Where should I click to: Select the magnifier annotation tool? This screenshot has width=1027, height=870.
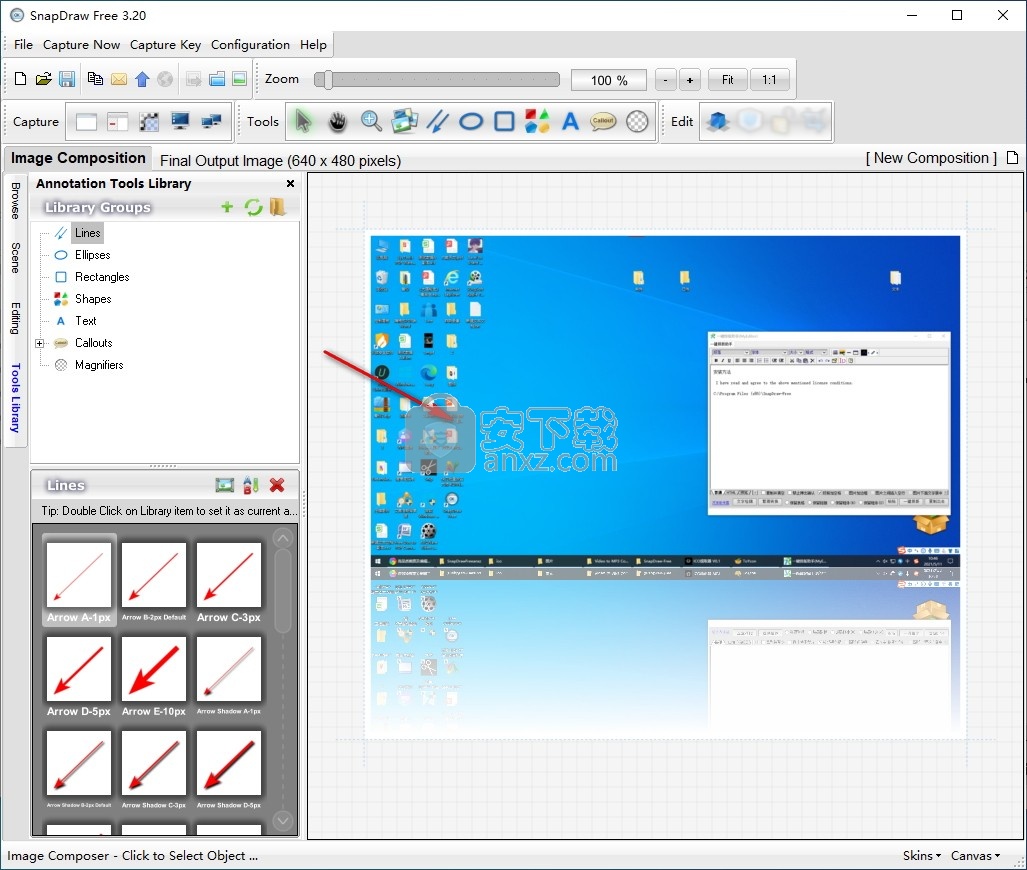637,121
